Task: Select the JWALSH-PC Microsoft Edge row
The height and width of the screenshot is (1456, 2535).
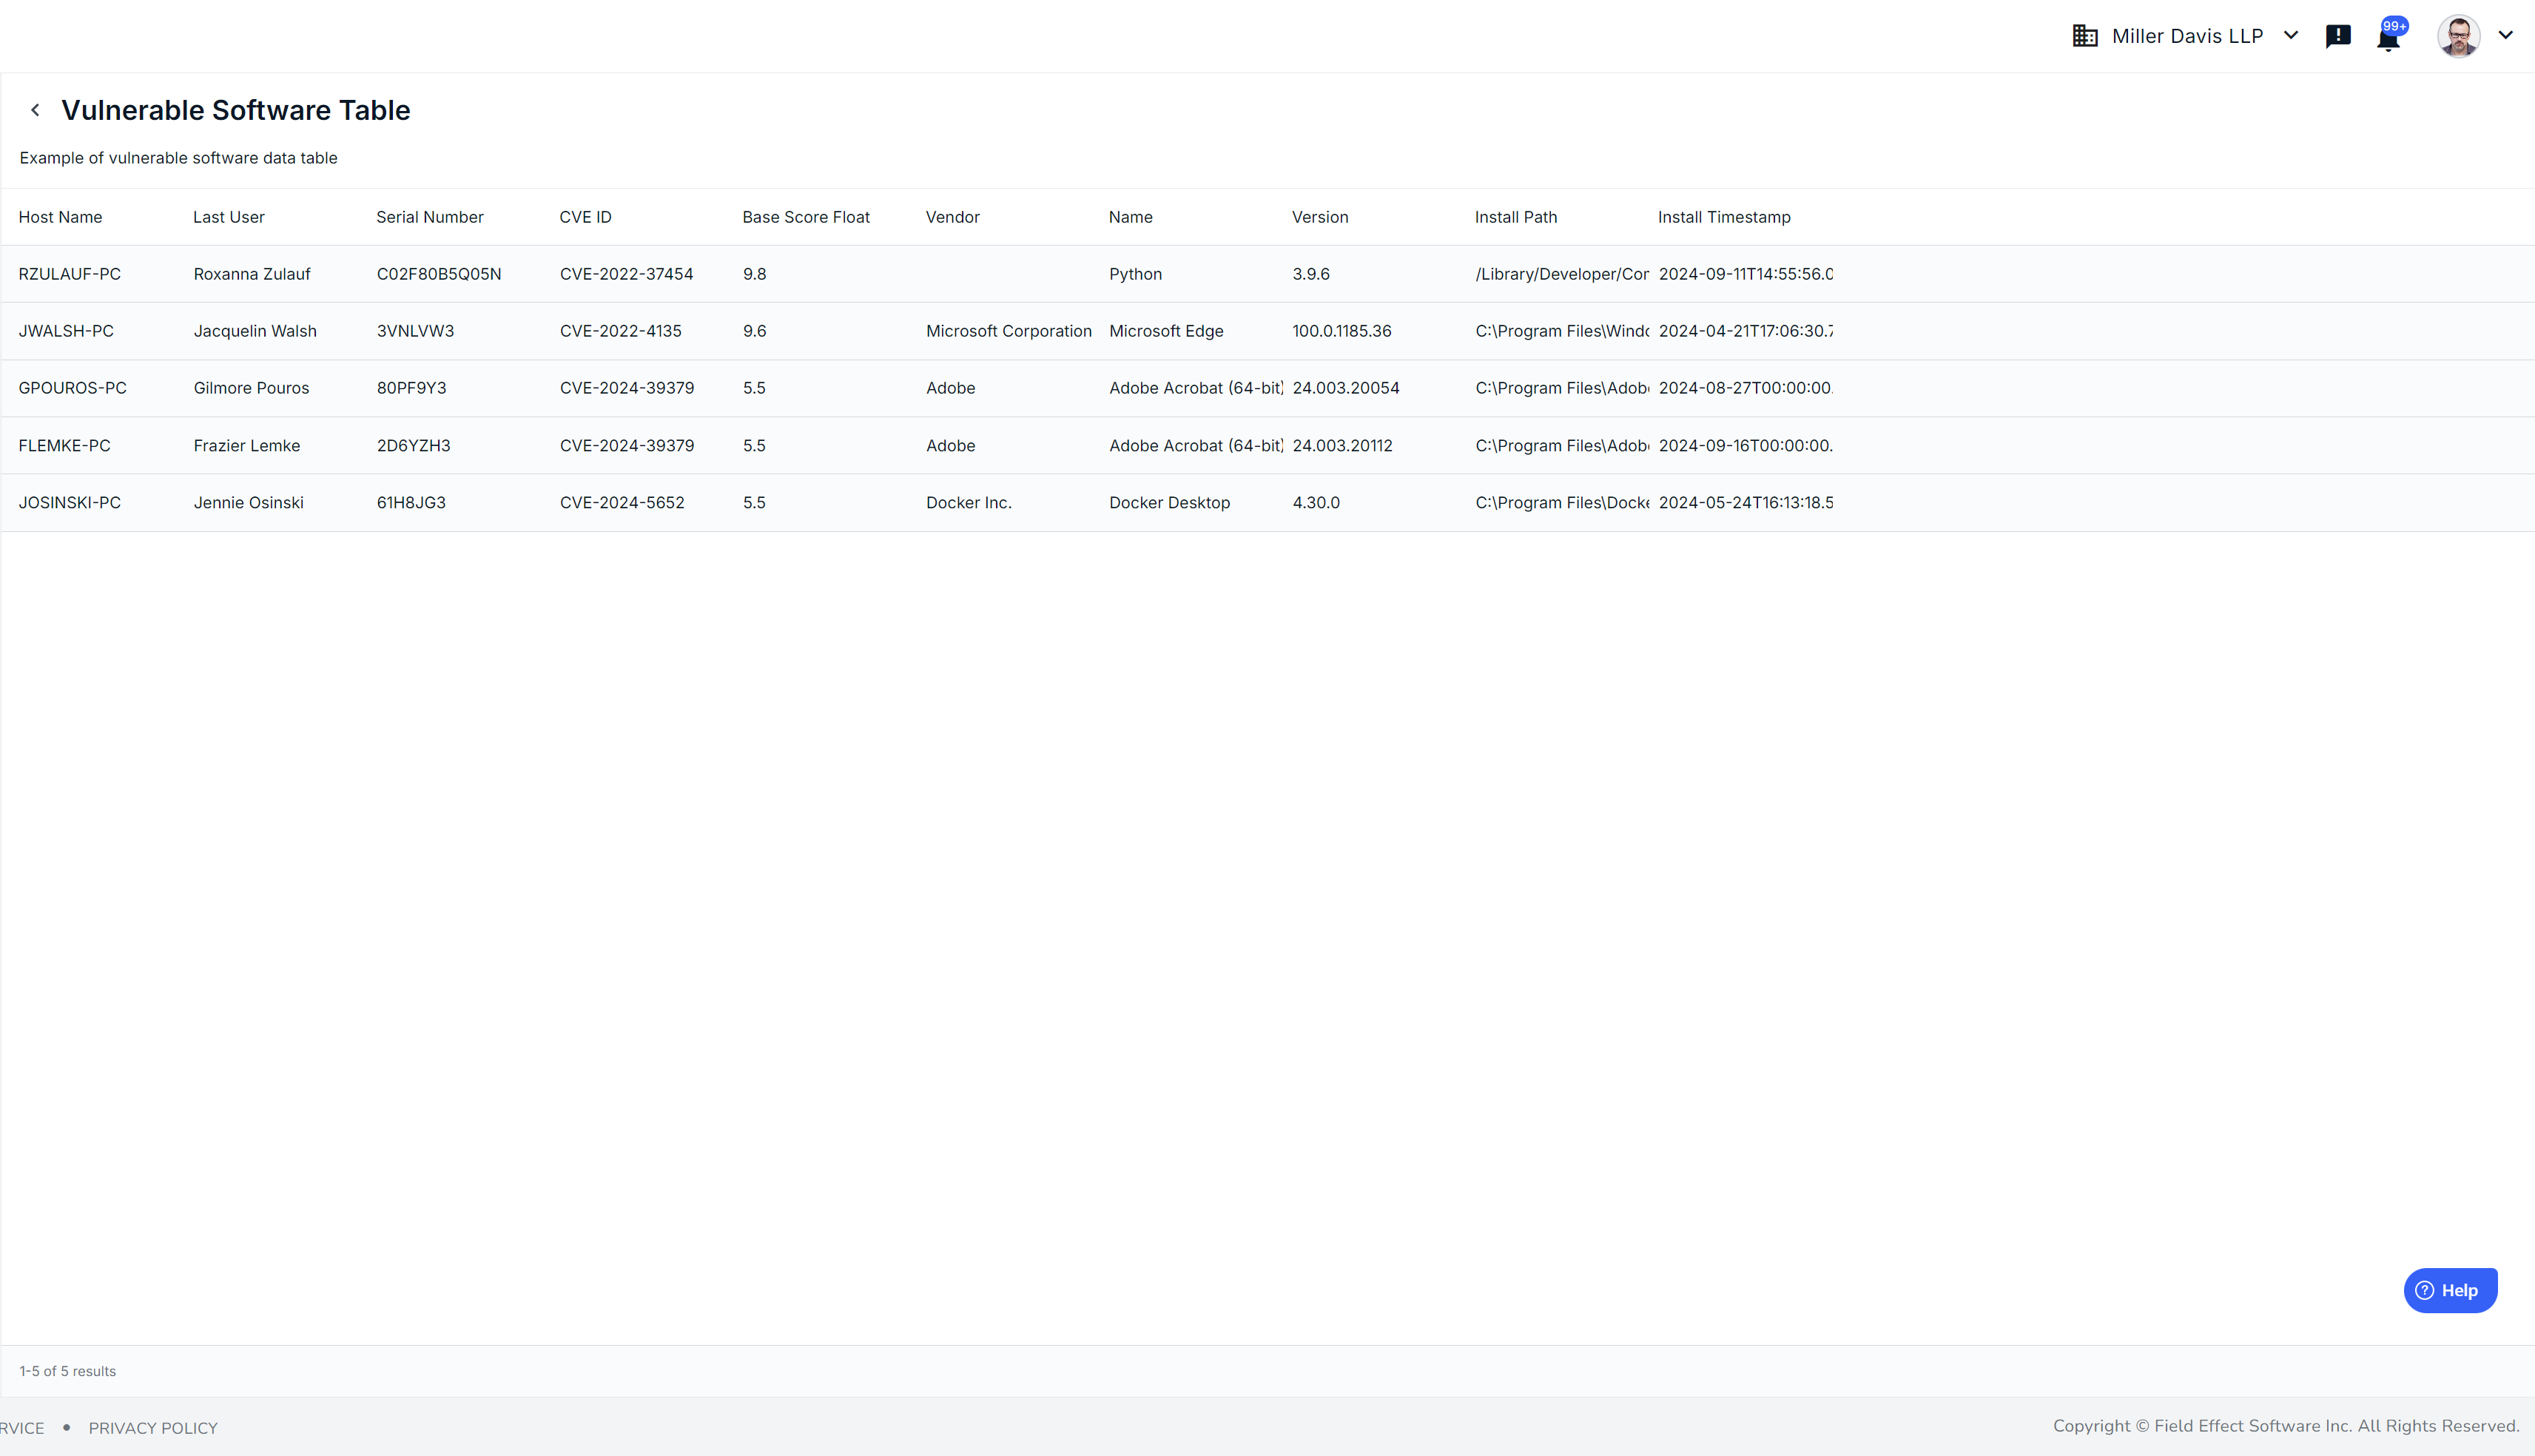Action: tap(1165, 331)
